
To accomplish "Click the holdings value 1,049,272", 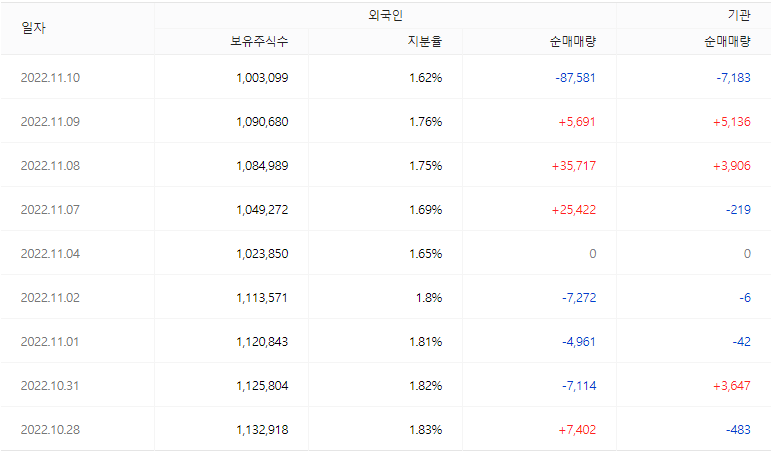I will point(262,210).
